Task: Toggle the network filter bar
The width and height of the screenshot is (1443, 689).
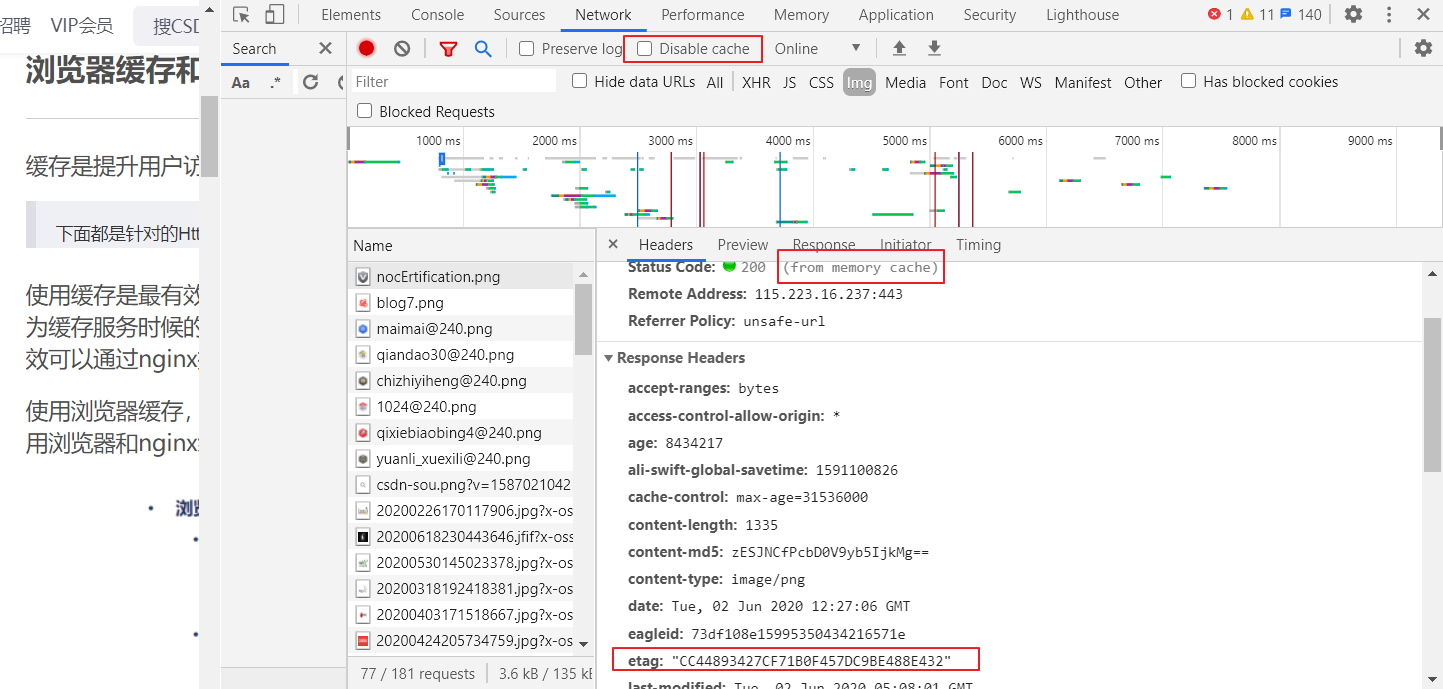Action: [447, 47]
